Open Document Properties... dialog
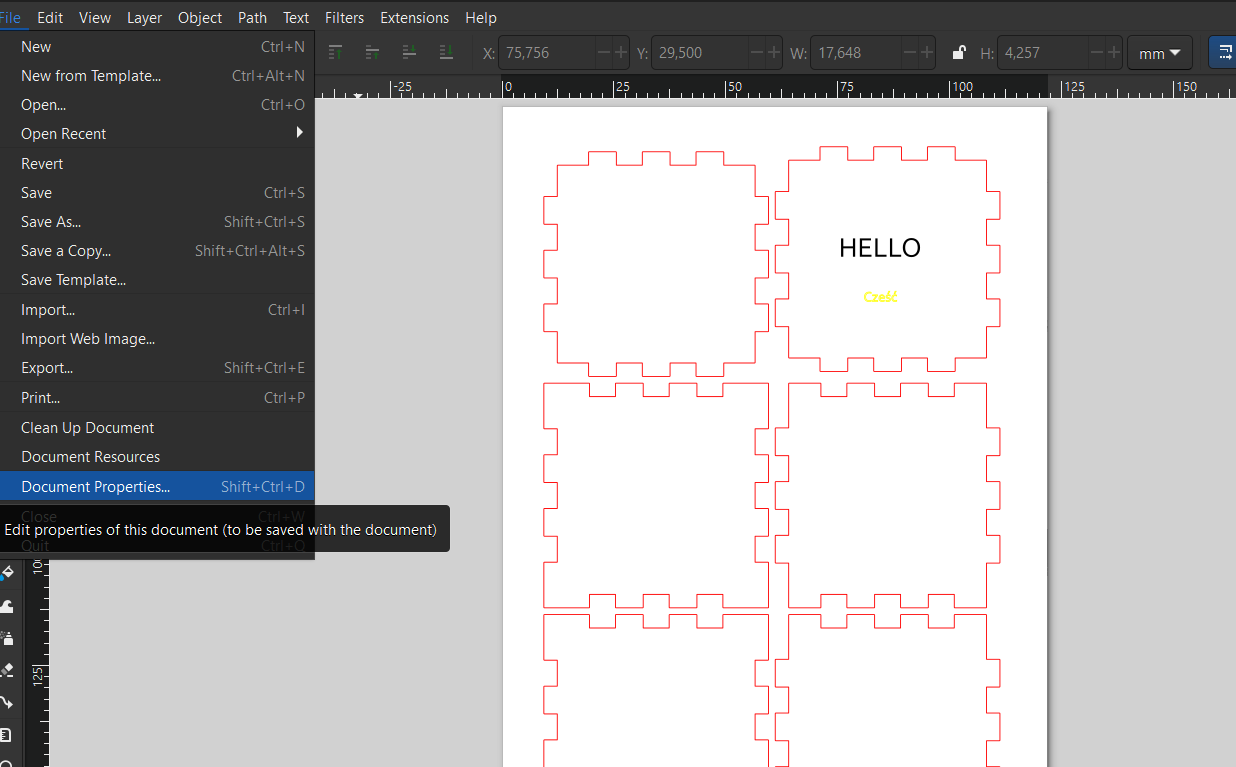Screen dimensions: 1236x767 click(157, 487)
